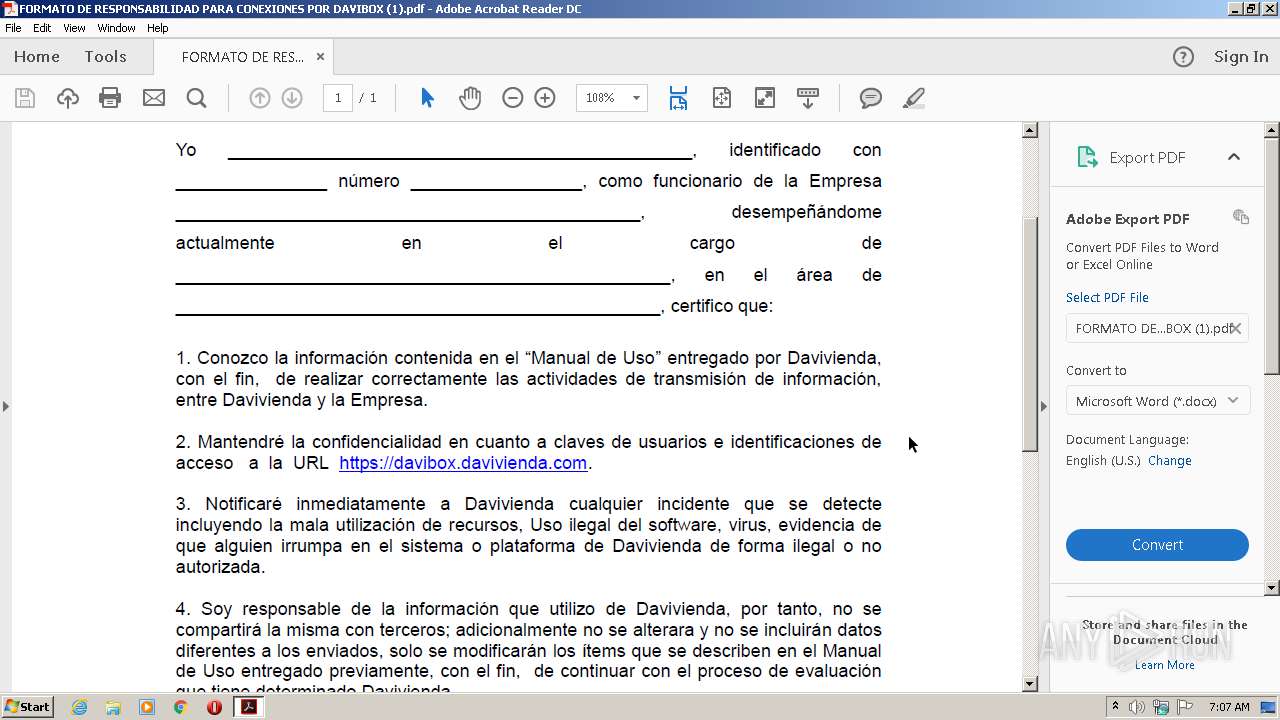Select the Highlight text pen tool
This screenshot has height=720, width=1280.
click(913, 98)
